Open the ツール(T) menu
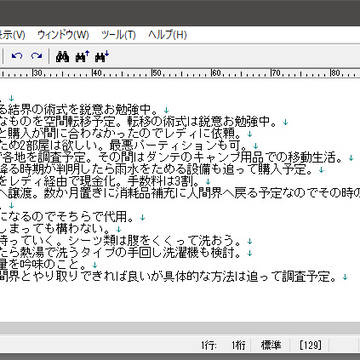Image resolution: width=360 pixels, height=360 pixels. pos(119,35)
